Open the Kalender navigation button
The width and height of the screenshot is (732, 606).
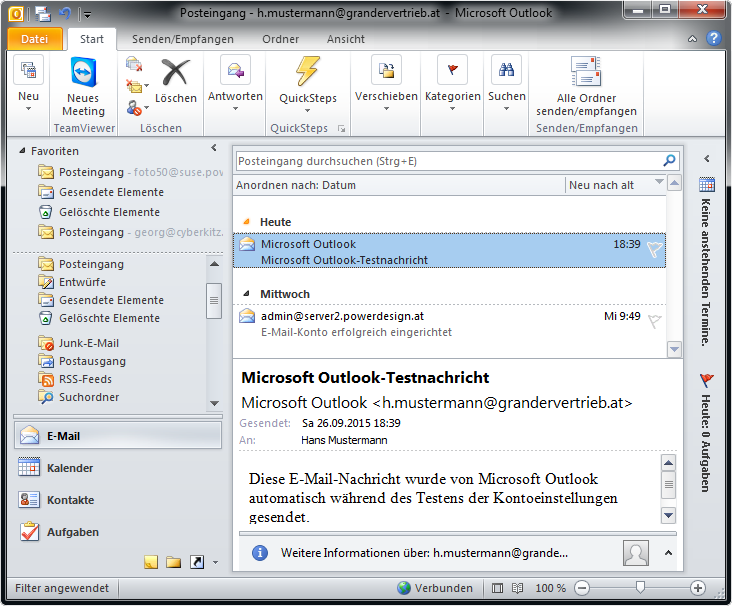coord(70,468)
